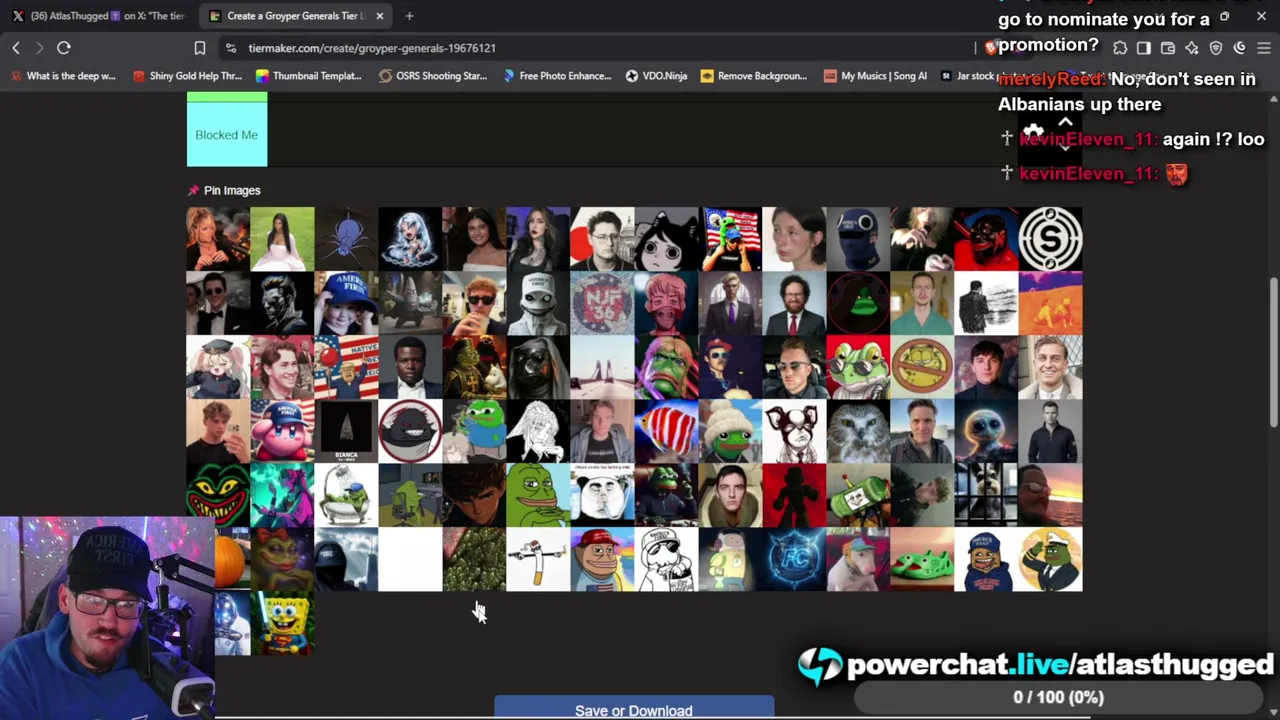Bookmark this page with the bookmark icon
The image size is (1280, 720).
(200, 48)
